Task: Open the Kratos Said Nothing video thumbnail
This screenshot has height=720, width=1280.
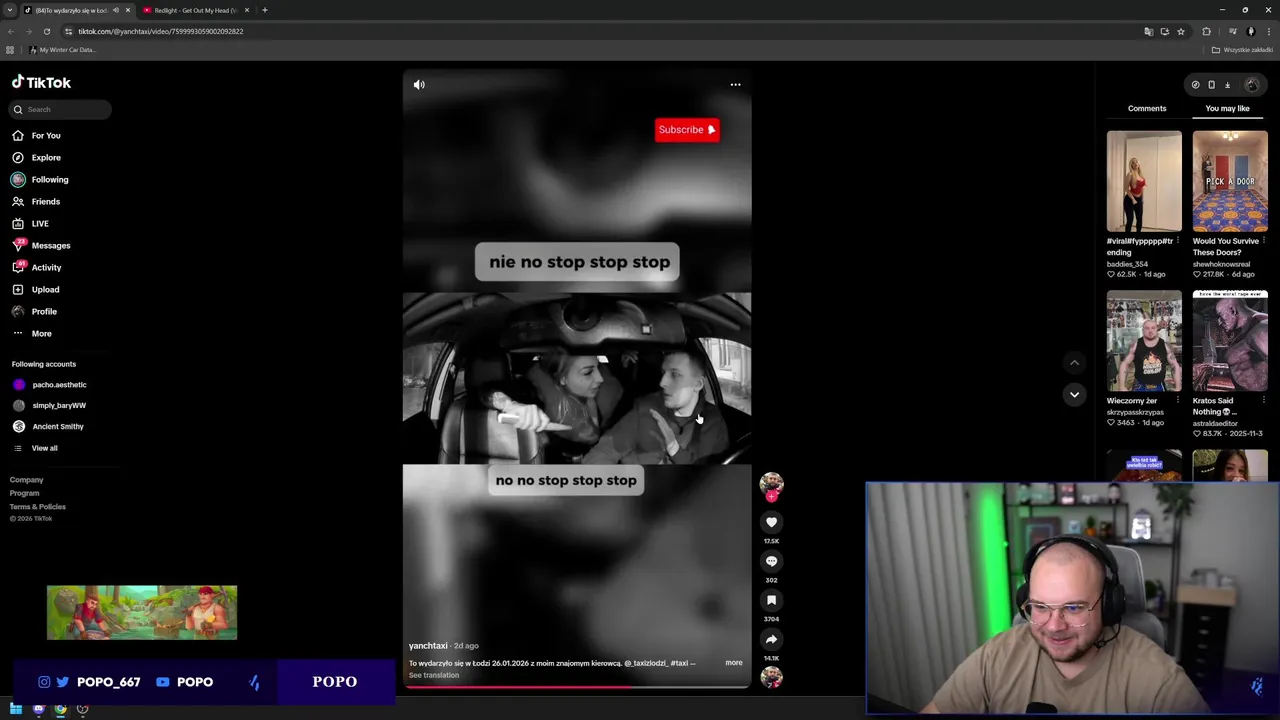Action: pyautogui.click(x=1230, y=341)
